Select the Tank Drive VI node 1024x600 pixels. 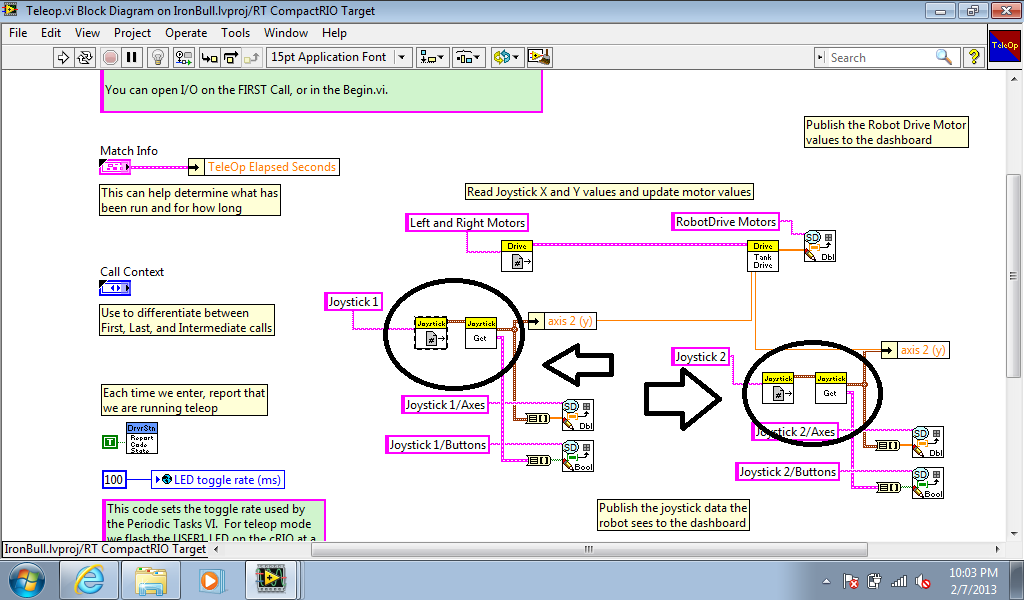point(763,256)
